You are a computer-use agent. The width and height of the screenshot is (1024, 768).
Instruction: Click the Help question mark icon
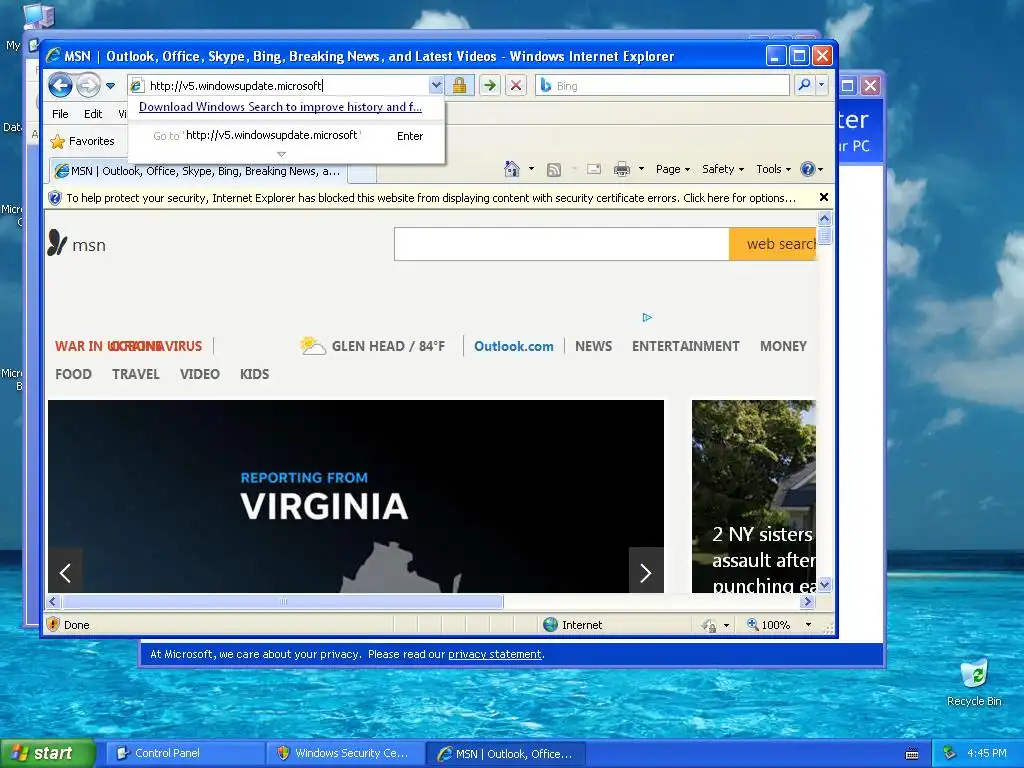[x=808, y=169]
